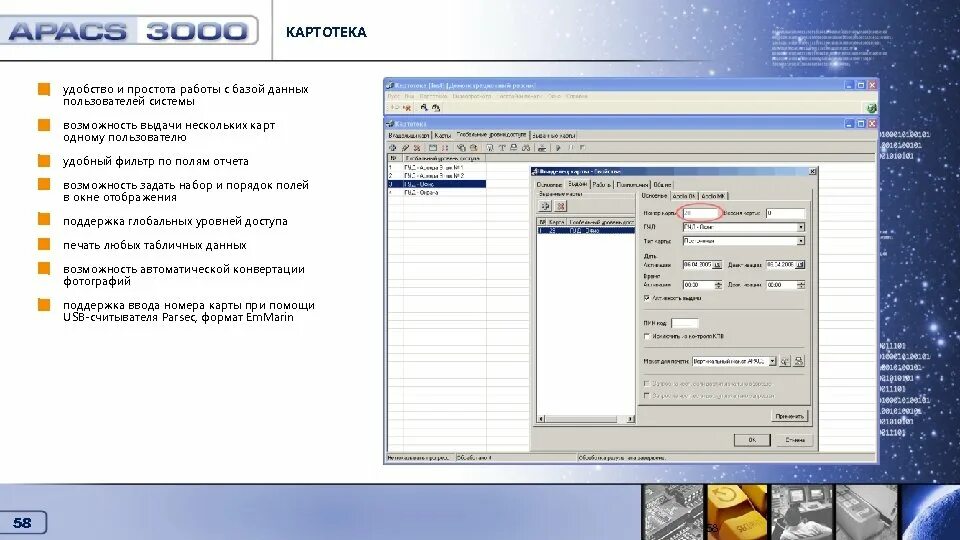The width and height of the screenshot is (960, 540).
Task: Click left arrow of issued cards list scrollbar
Action: [541, 419]
